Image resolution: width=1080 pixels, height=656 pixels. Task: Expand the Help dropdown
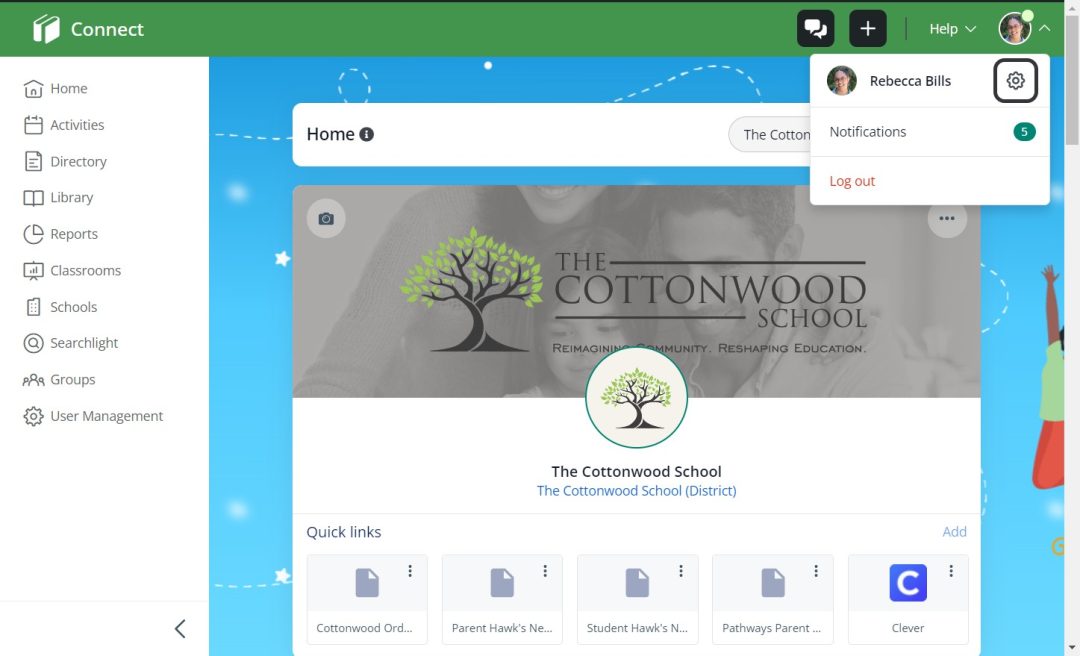click(951, 29)
